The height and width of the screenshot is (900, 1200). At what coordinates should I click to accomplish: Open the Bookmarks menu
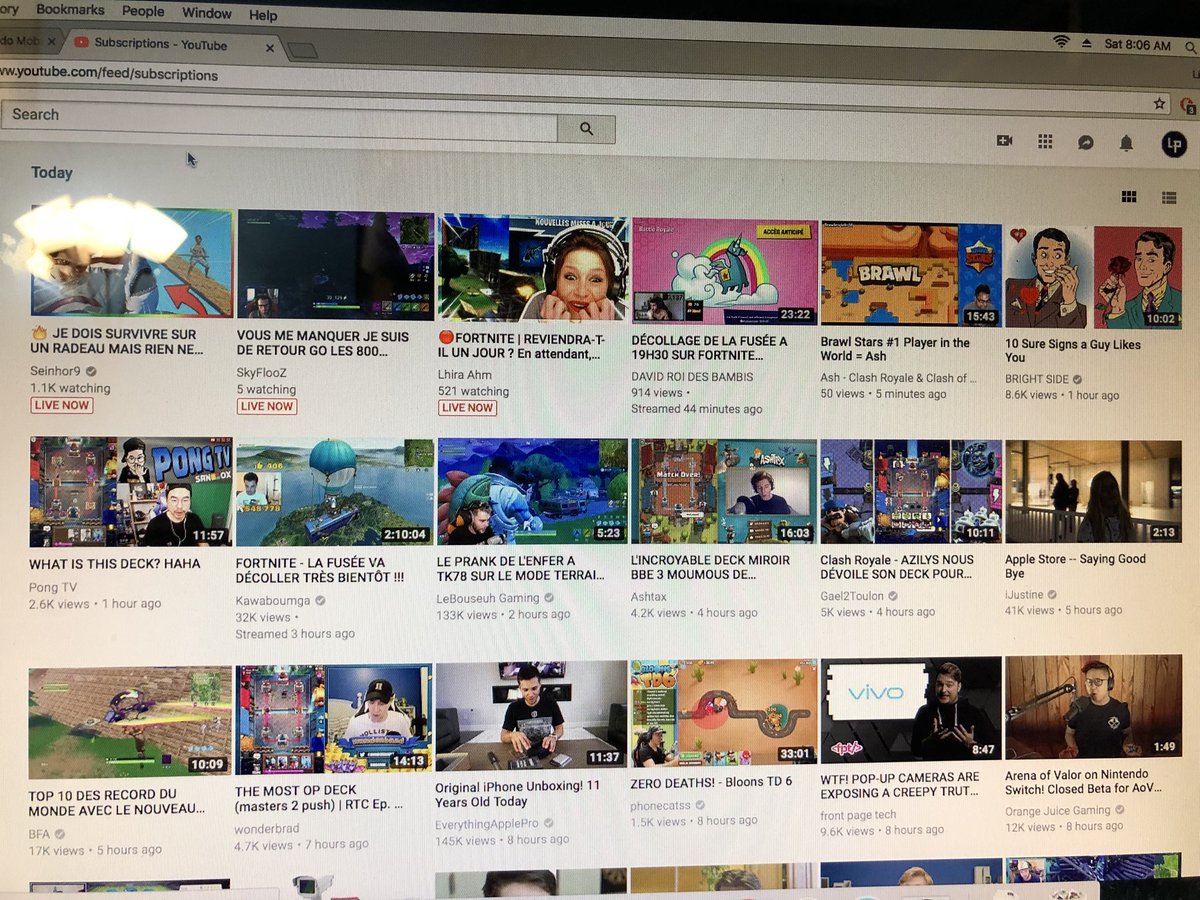click(69, 9)
